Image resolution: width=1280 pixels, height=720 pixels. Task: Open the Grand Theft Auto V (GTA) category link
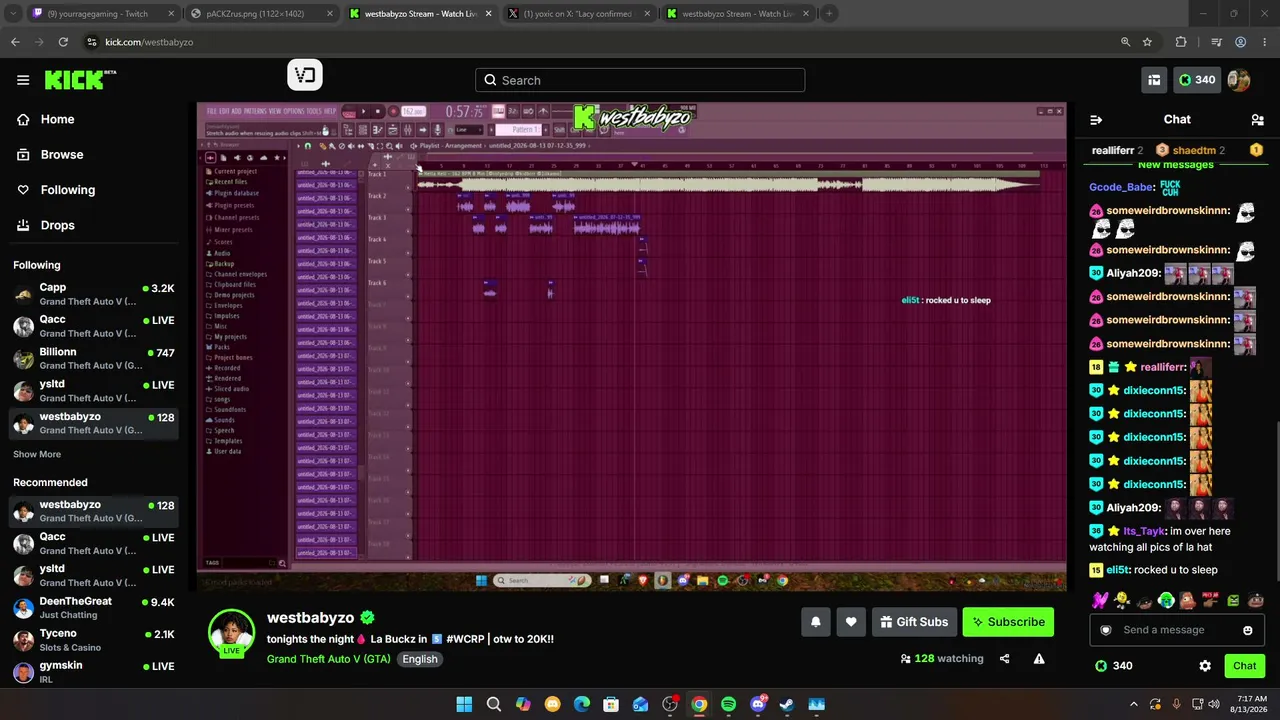[x=329, y=659]
